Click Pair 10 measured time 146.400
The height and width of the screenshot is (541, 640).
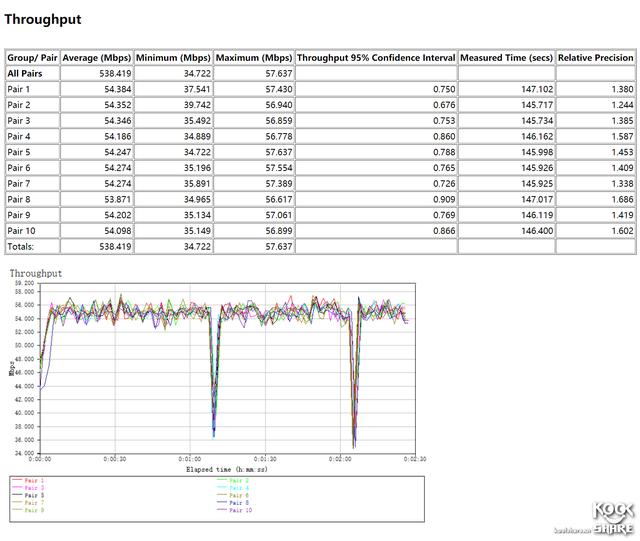(537, 231)
